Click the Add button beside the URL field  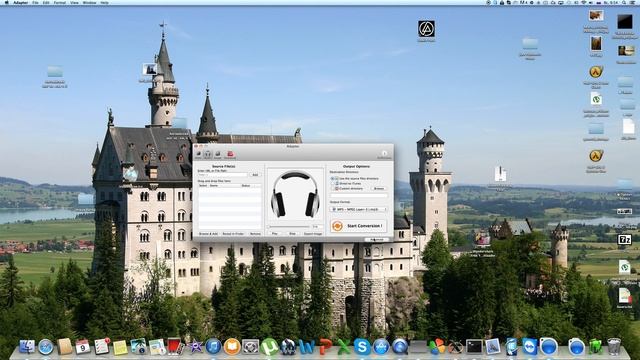(255, 175)
